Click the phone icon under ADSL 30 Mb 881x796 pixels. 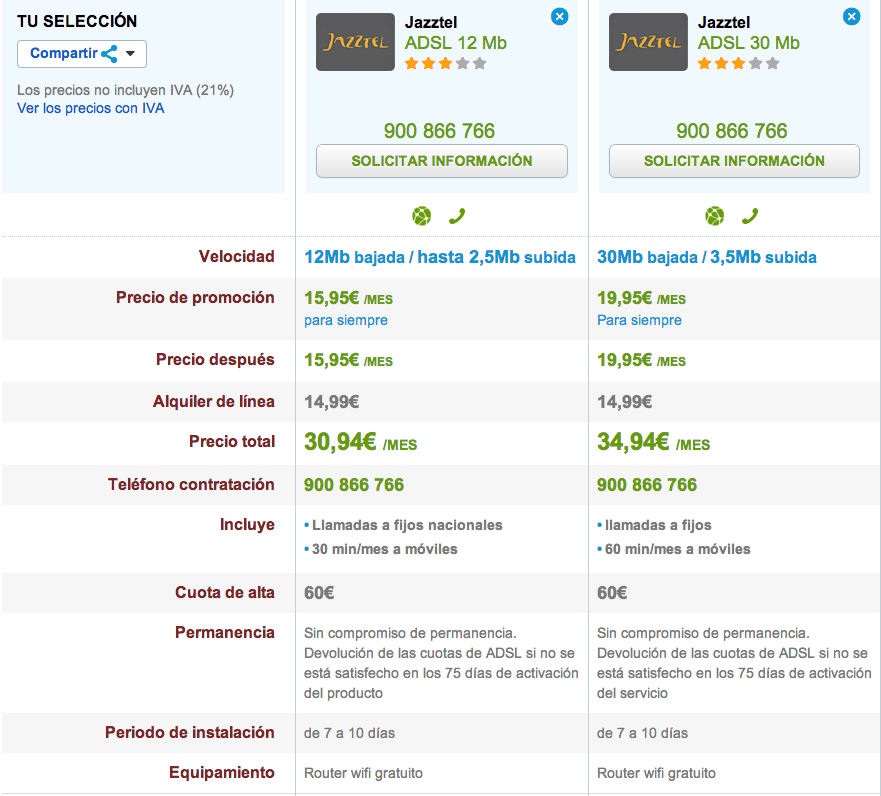pos(750,216)
